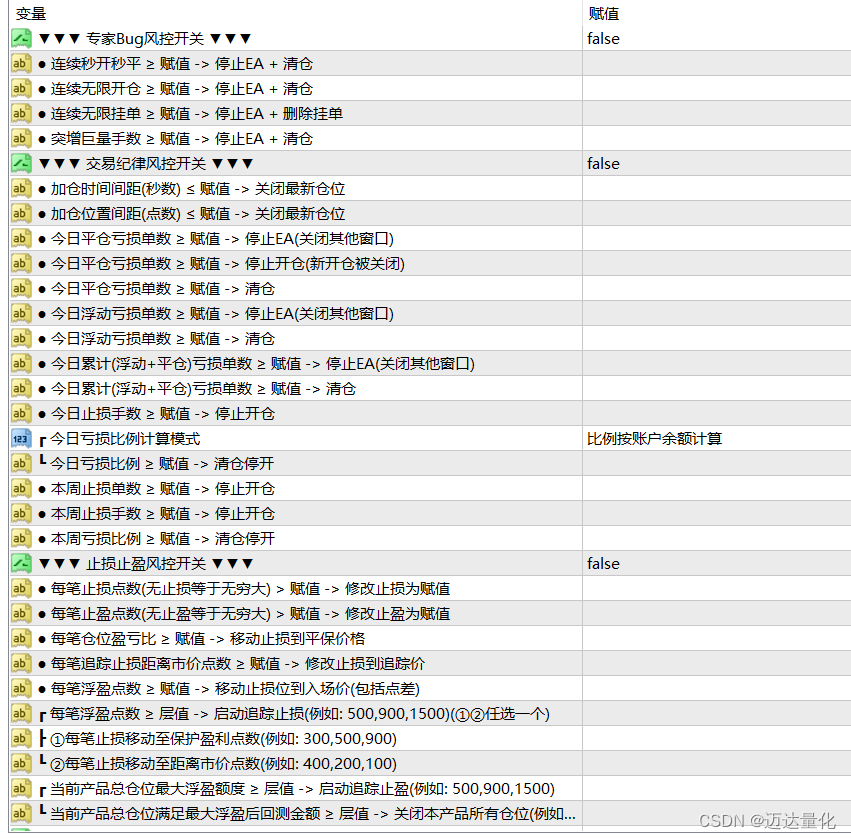Click the ab icon beside 加仓位置间距(点数)

click(x=21, y=213)
